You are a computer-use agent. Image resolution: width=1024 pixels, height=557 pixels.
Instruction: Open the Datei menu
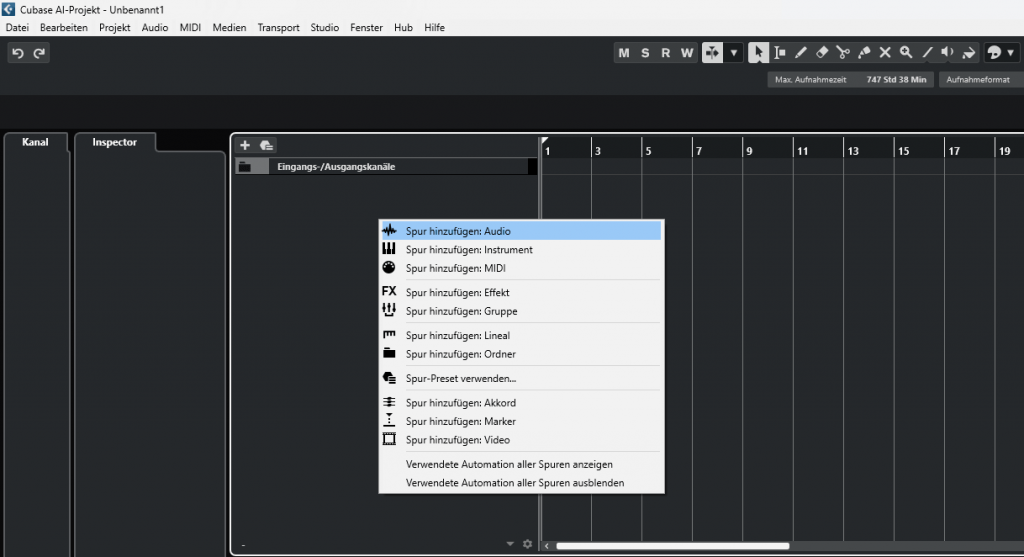(x=17, y=27)
